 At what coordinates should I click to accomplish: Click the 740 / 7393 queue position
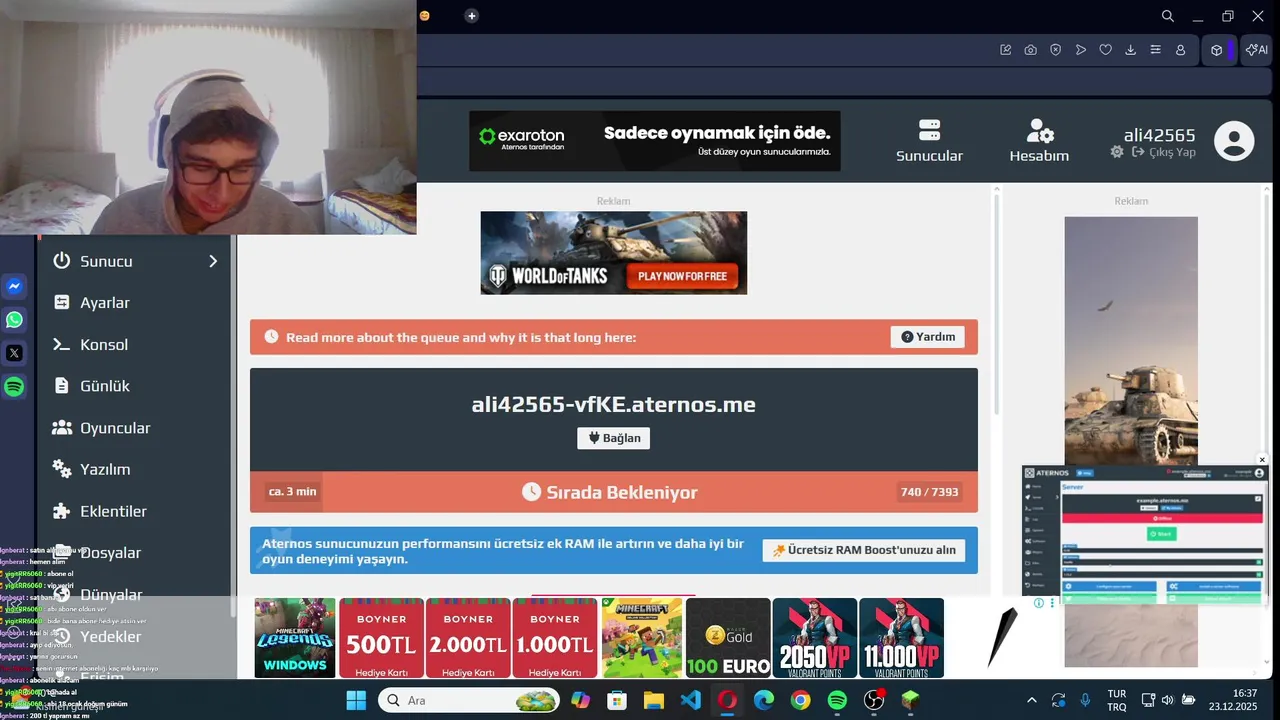(930, 492)
